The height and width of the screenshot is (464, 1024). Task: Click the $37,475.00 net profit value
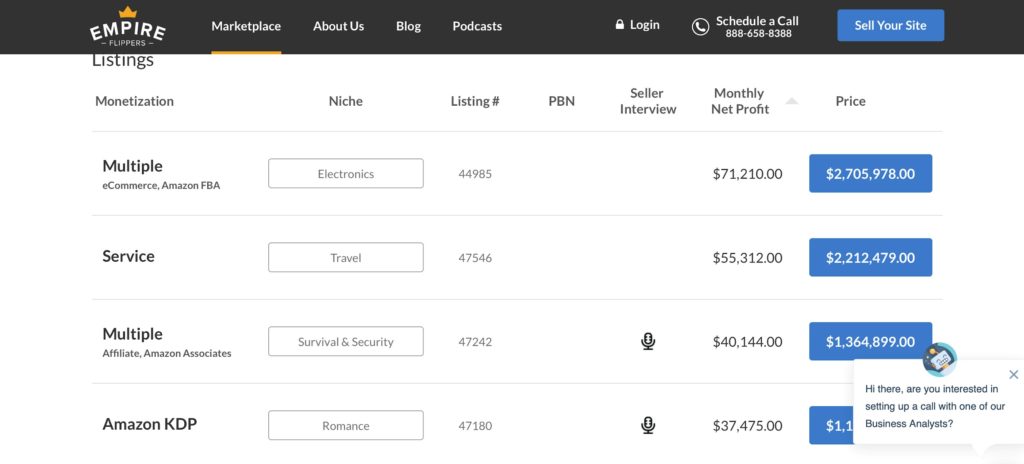pos(747,425)
